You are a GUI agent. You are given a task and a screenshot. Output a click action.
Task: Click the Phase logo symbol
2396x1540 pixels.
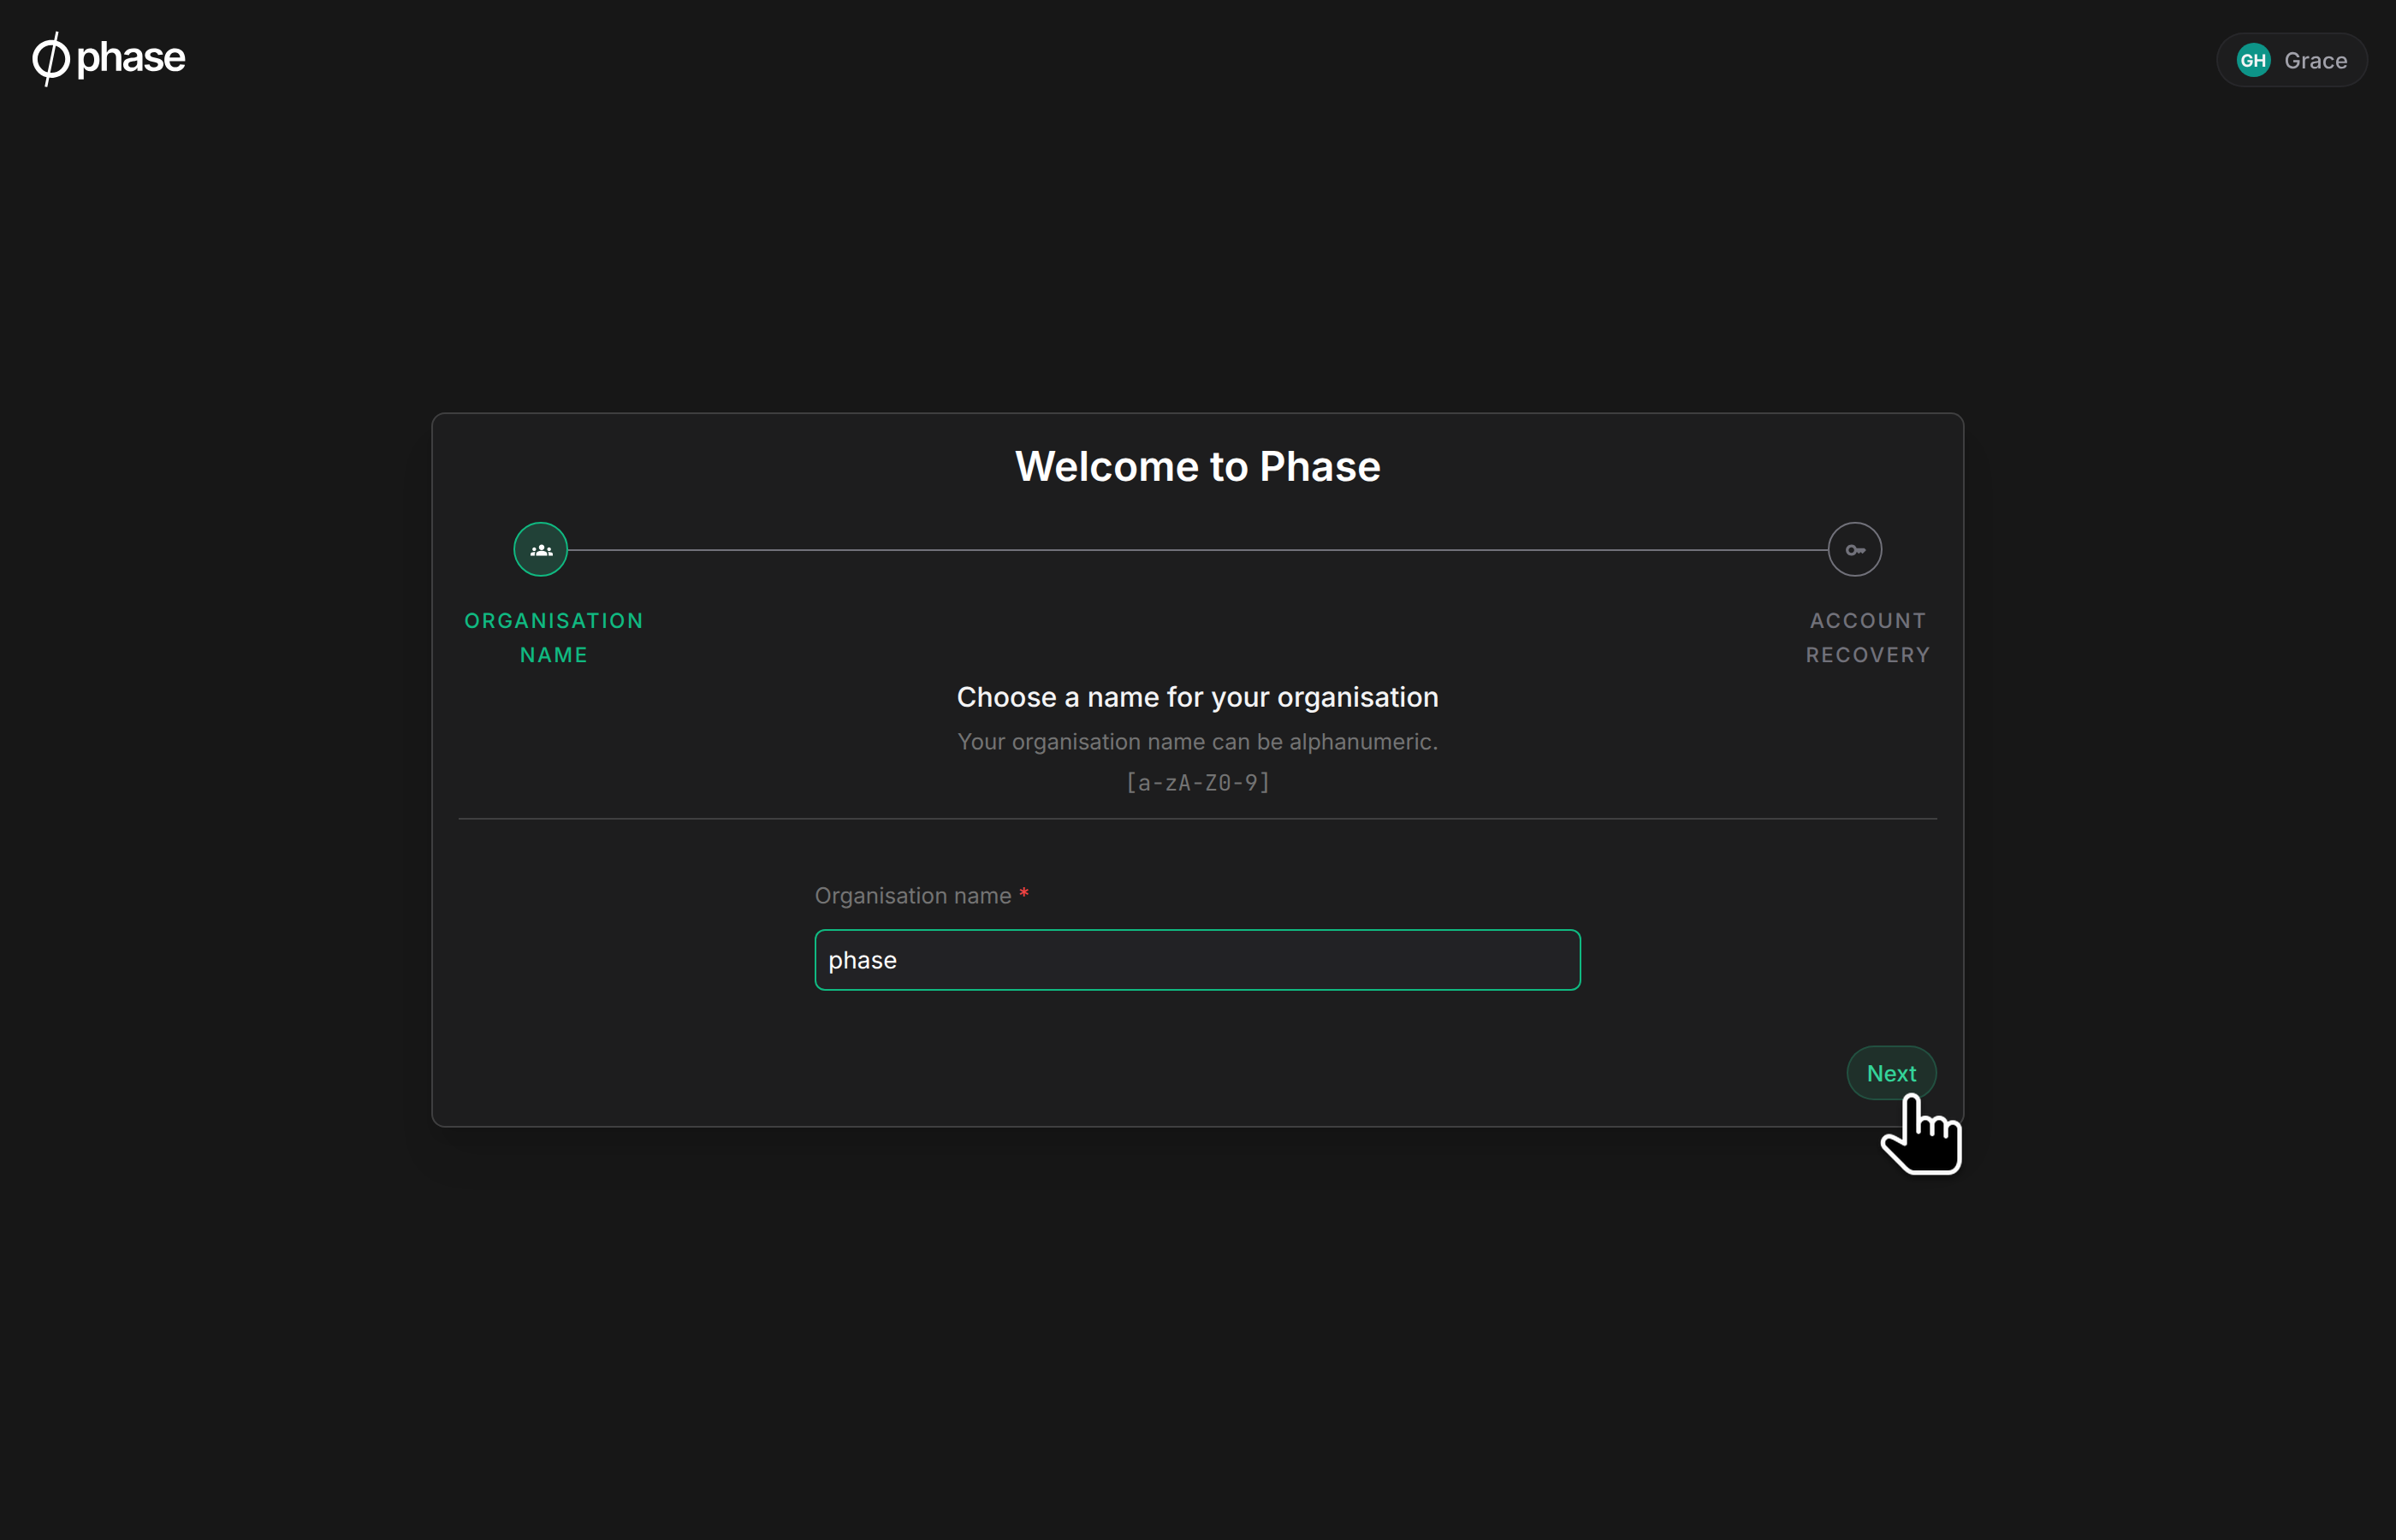tap(51, 59)
